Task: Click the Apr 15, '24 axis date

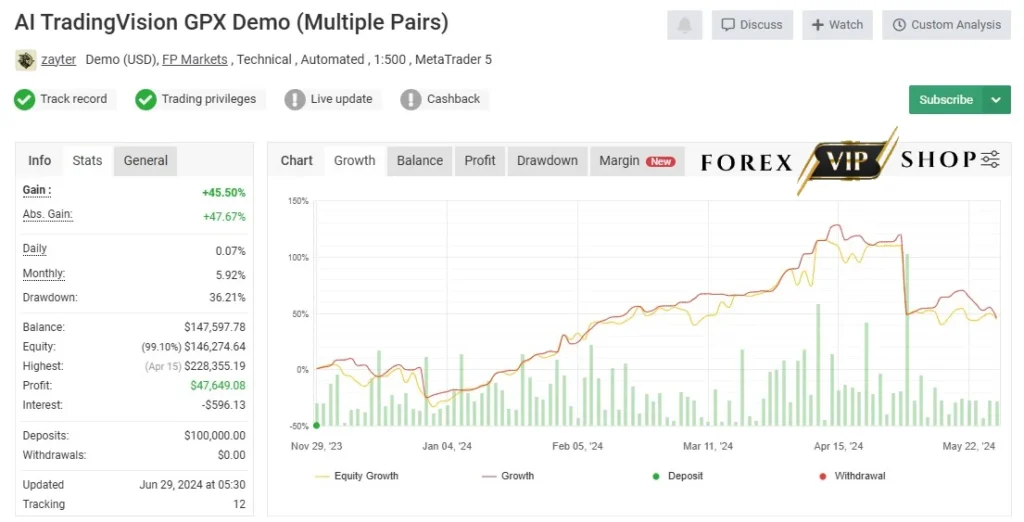Action: pyautogui.click(x=839, y=446)
